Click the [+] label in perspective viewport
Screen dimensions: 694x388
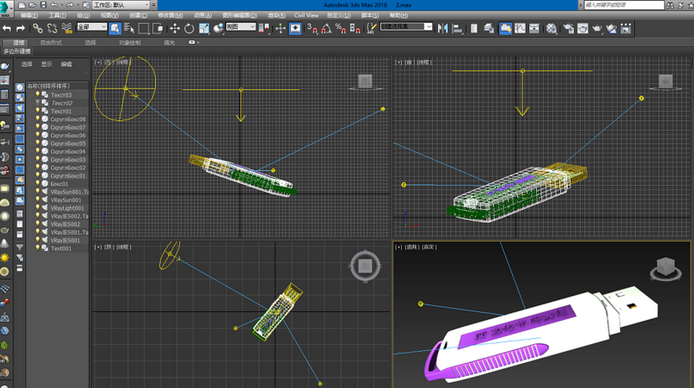click(x=398, y=247)
